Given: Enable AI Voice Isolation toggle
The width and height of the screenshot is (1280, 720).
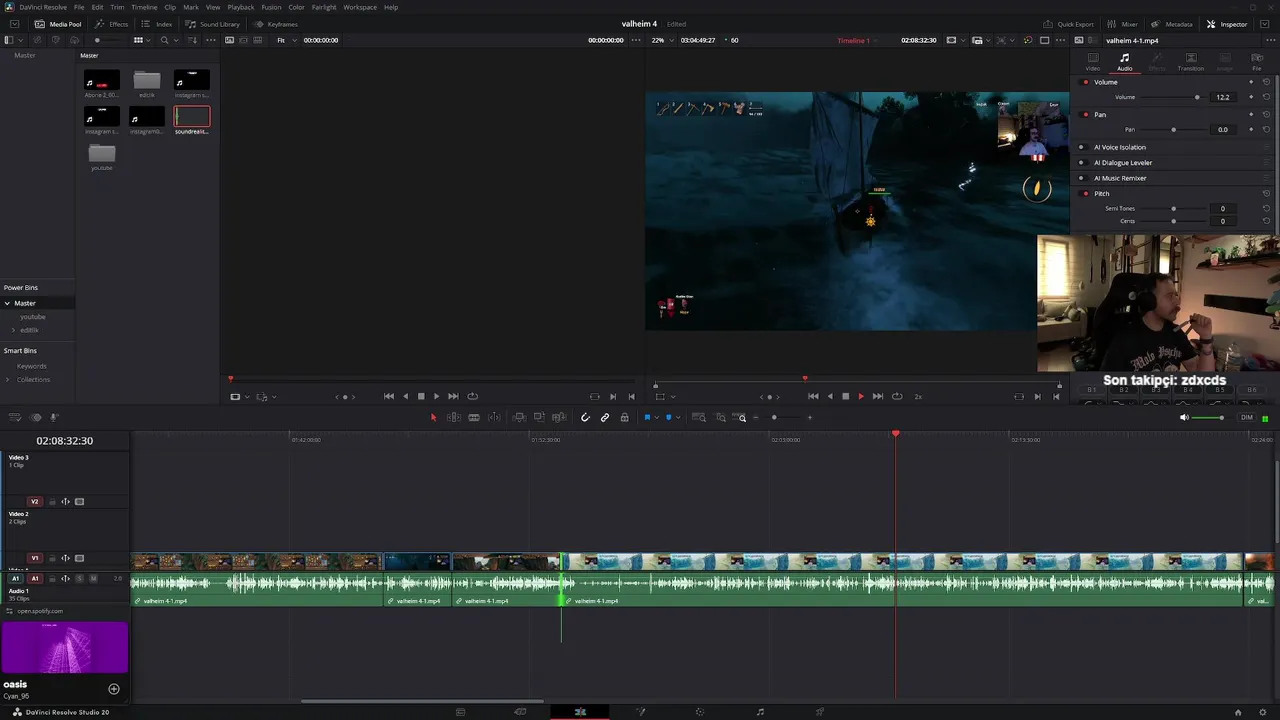Looking at the screenshot, I should [1081, 147].
